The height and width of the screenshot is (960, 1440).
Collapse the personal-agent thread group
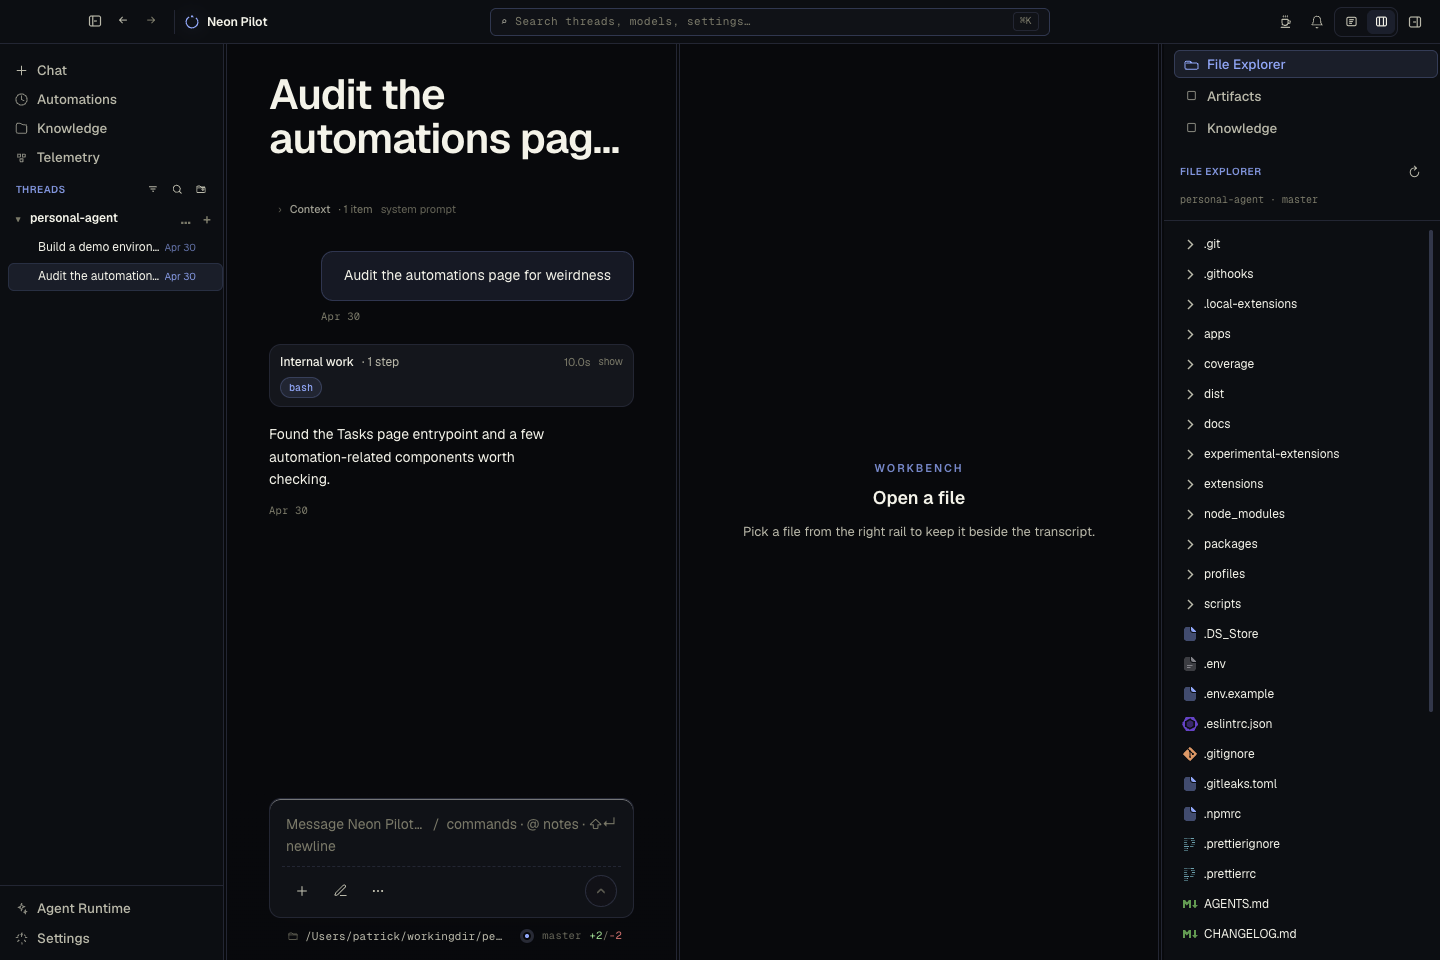[x=18, y=219]
